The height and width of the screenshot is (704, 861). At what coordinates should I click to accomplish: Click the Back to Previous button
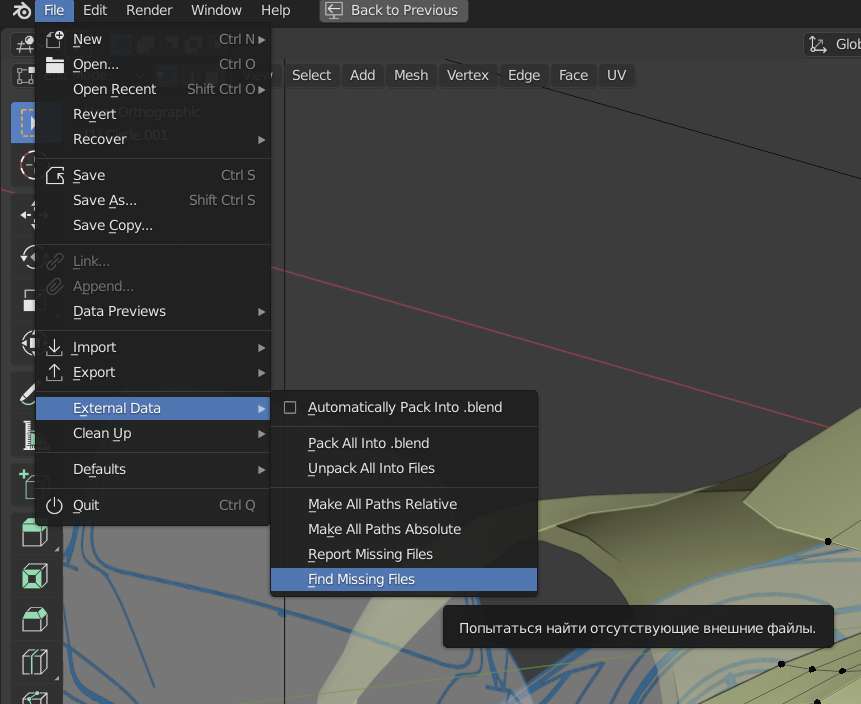click(393, 11)
